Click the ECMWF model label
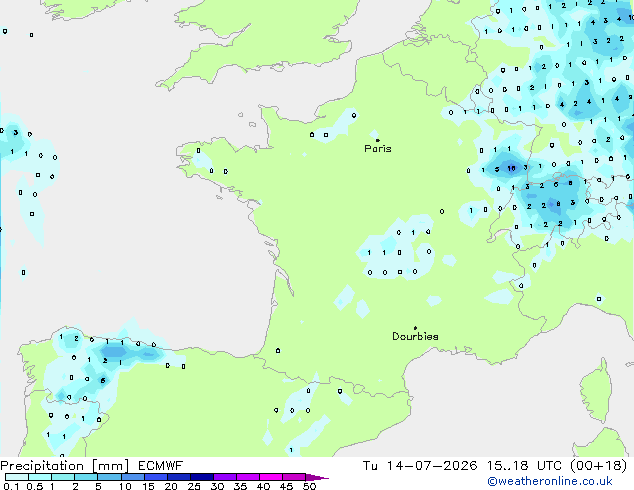This screenshot has height=490, width=634. [x=161, y=466]
